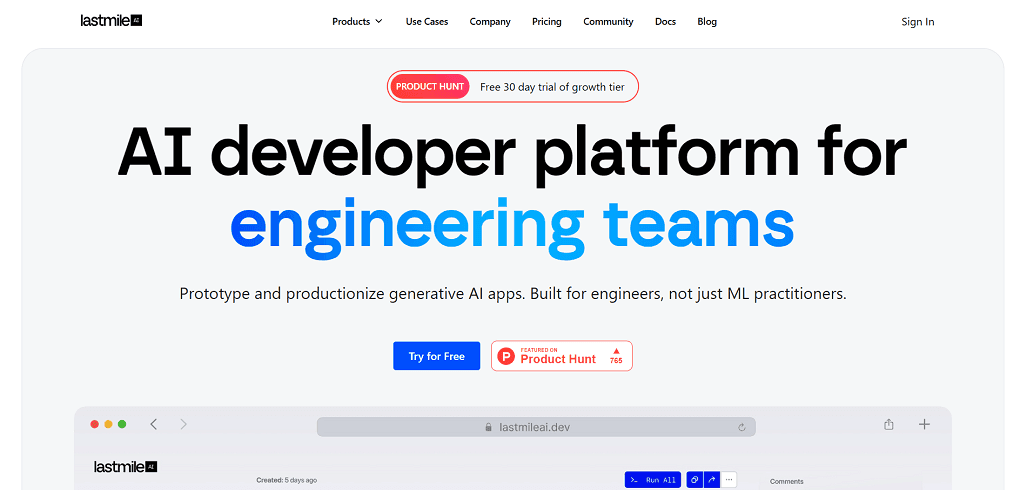
Task: Open the Featured on Product Hunt badge
Action: pyautogui.click(x=561, y=356)
